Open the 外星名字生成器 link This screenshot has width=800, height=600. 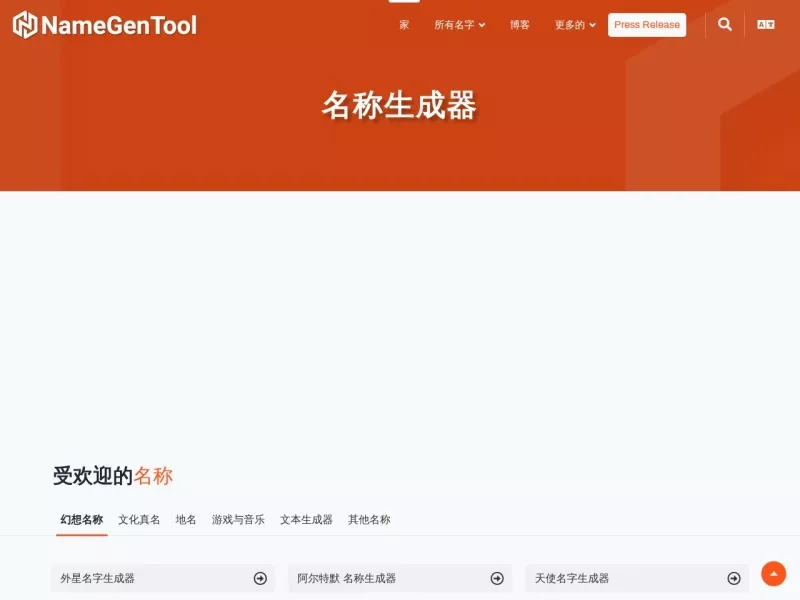tap(163, 578)
